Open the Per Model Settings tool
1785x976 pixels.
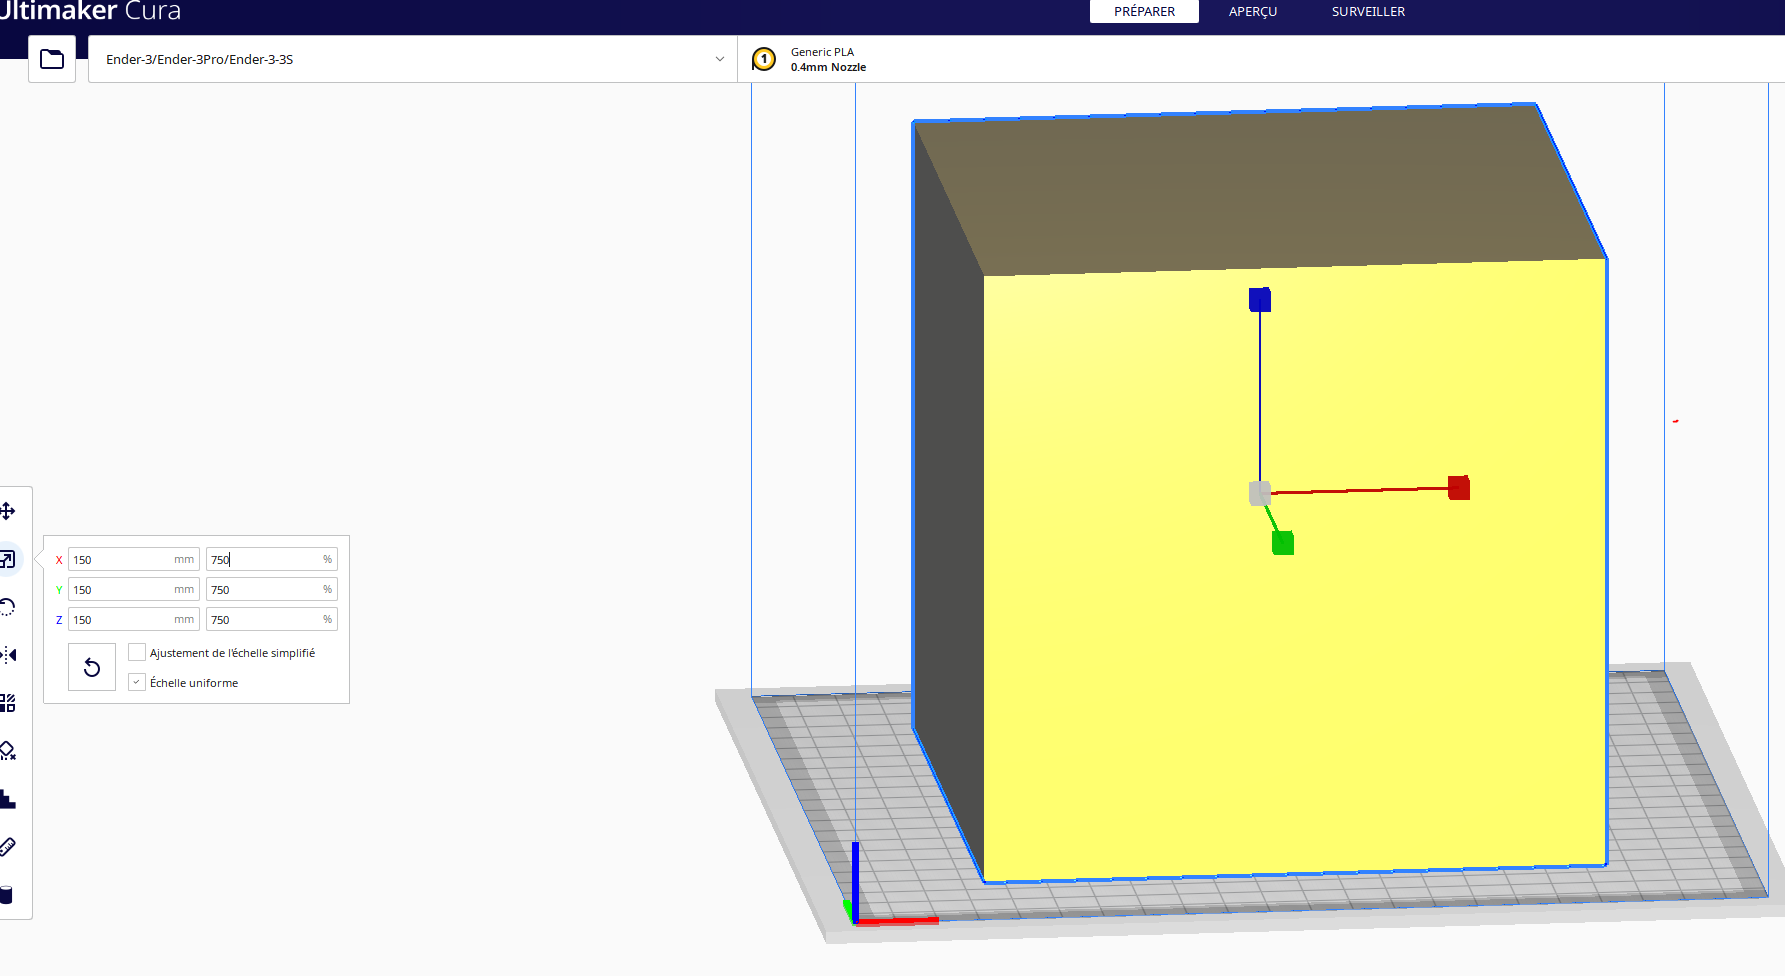pos(7,703)
